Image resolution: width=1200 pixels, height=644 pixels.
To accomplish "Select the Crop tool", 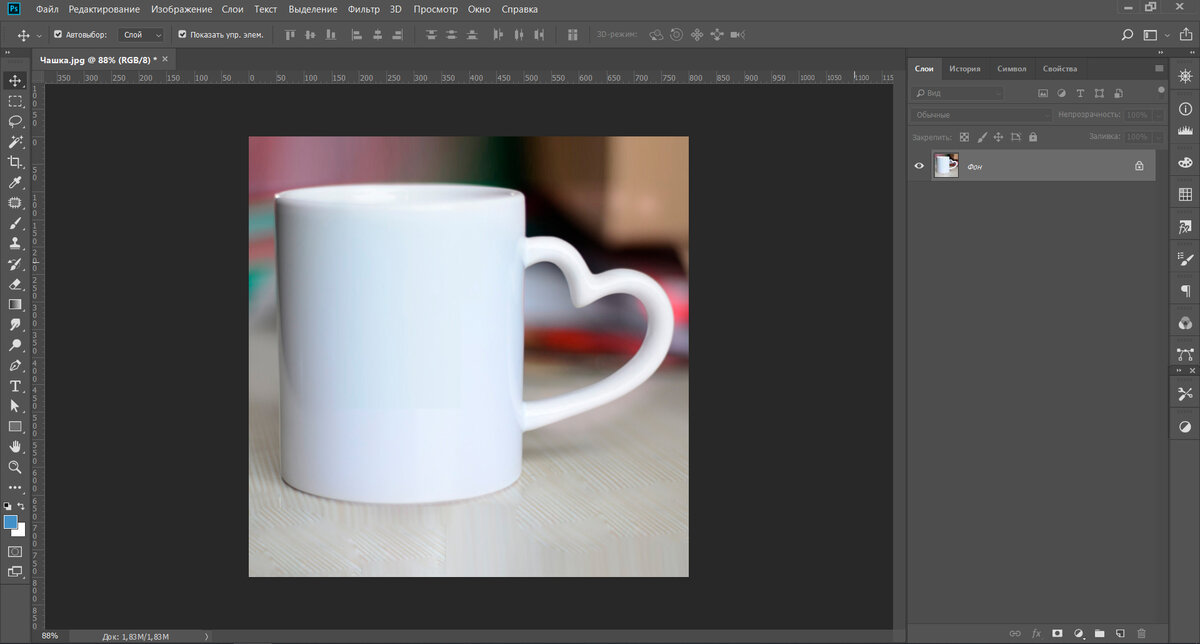I will point(15,162).
